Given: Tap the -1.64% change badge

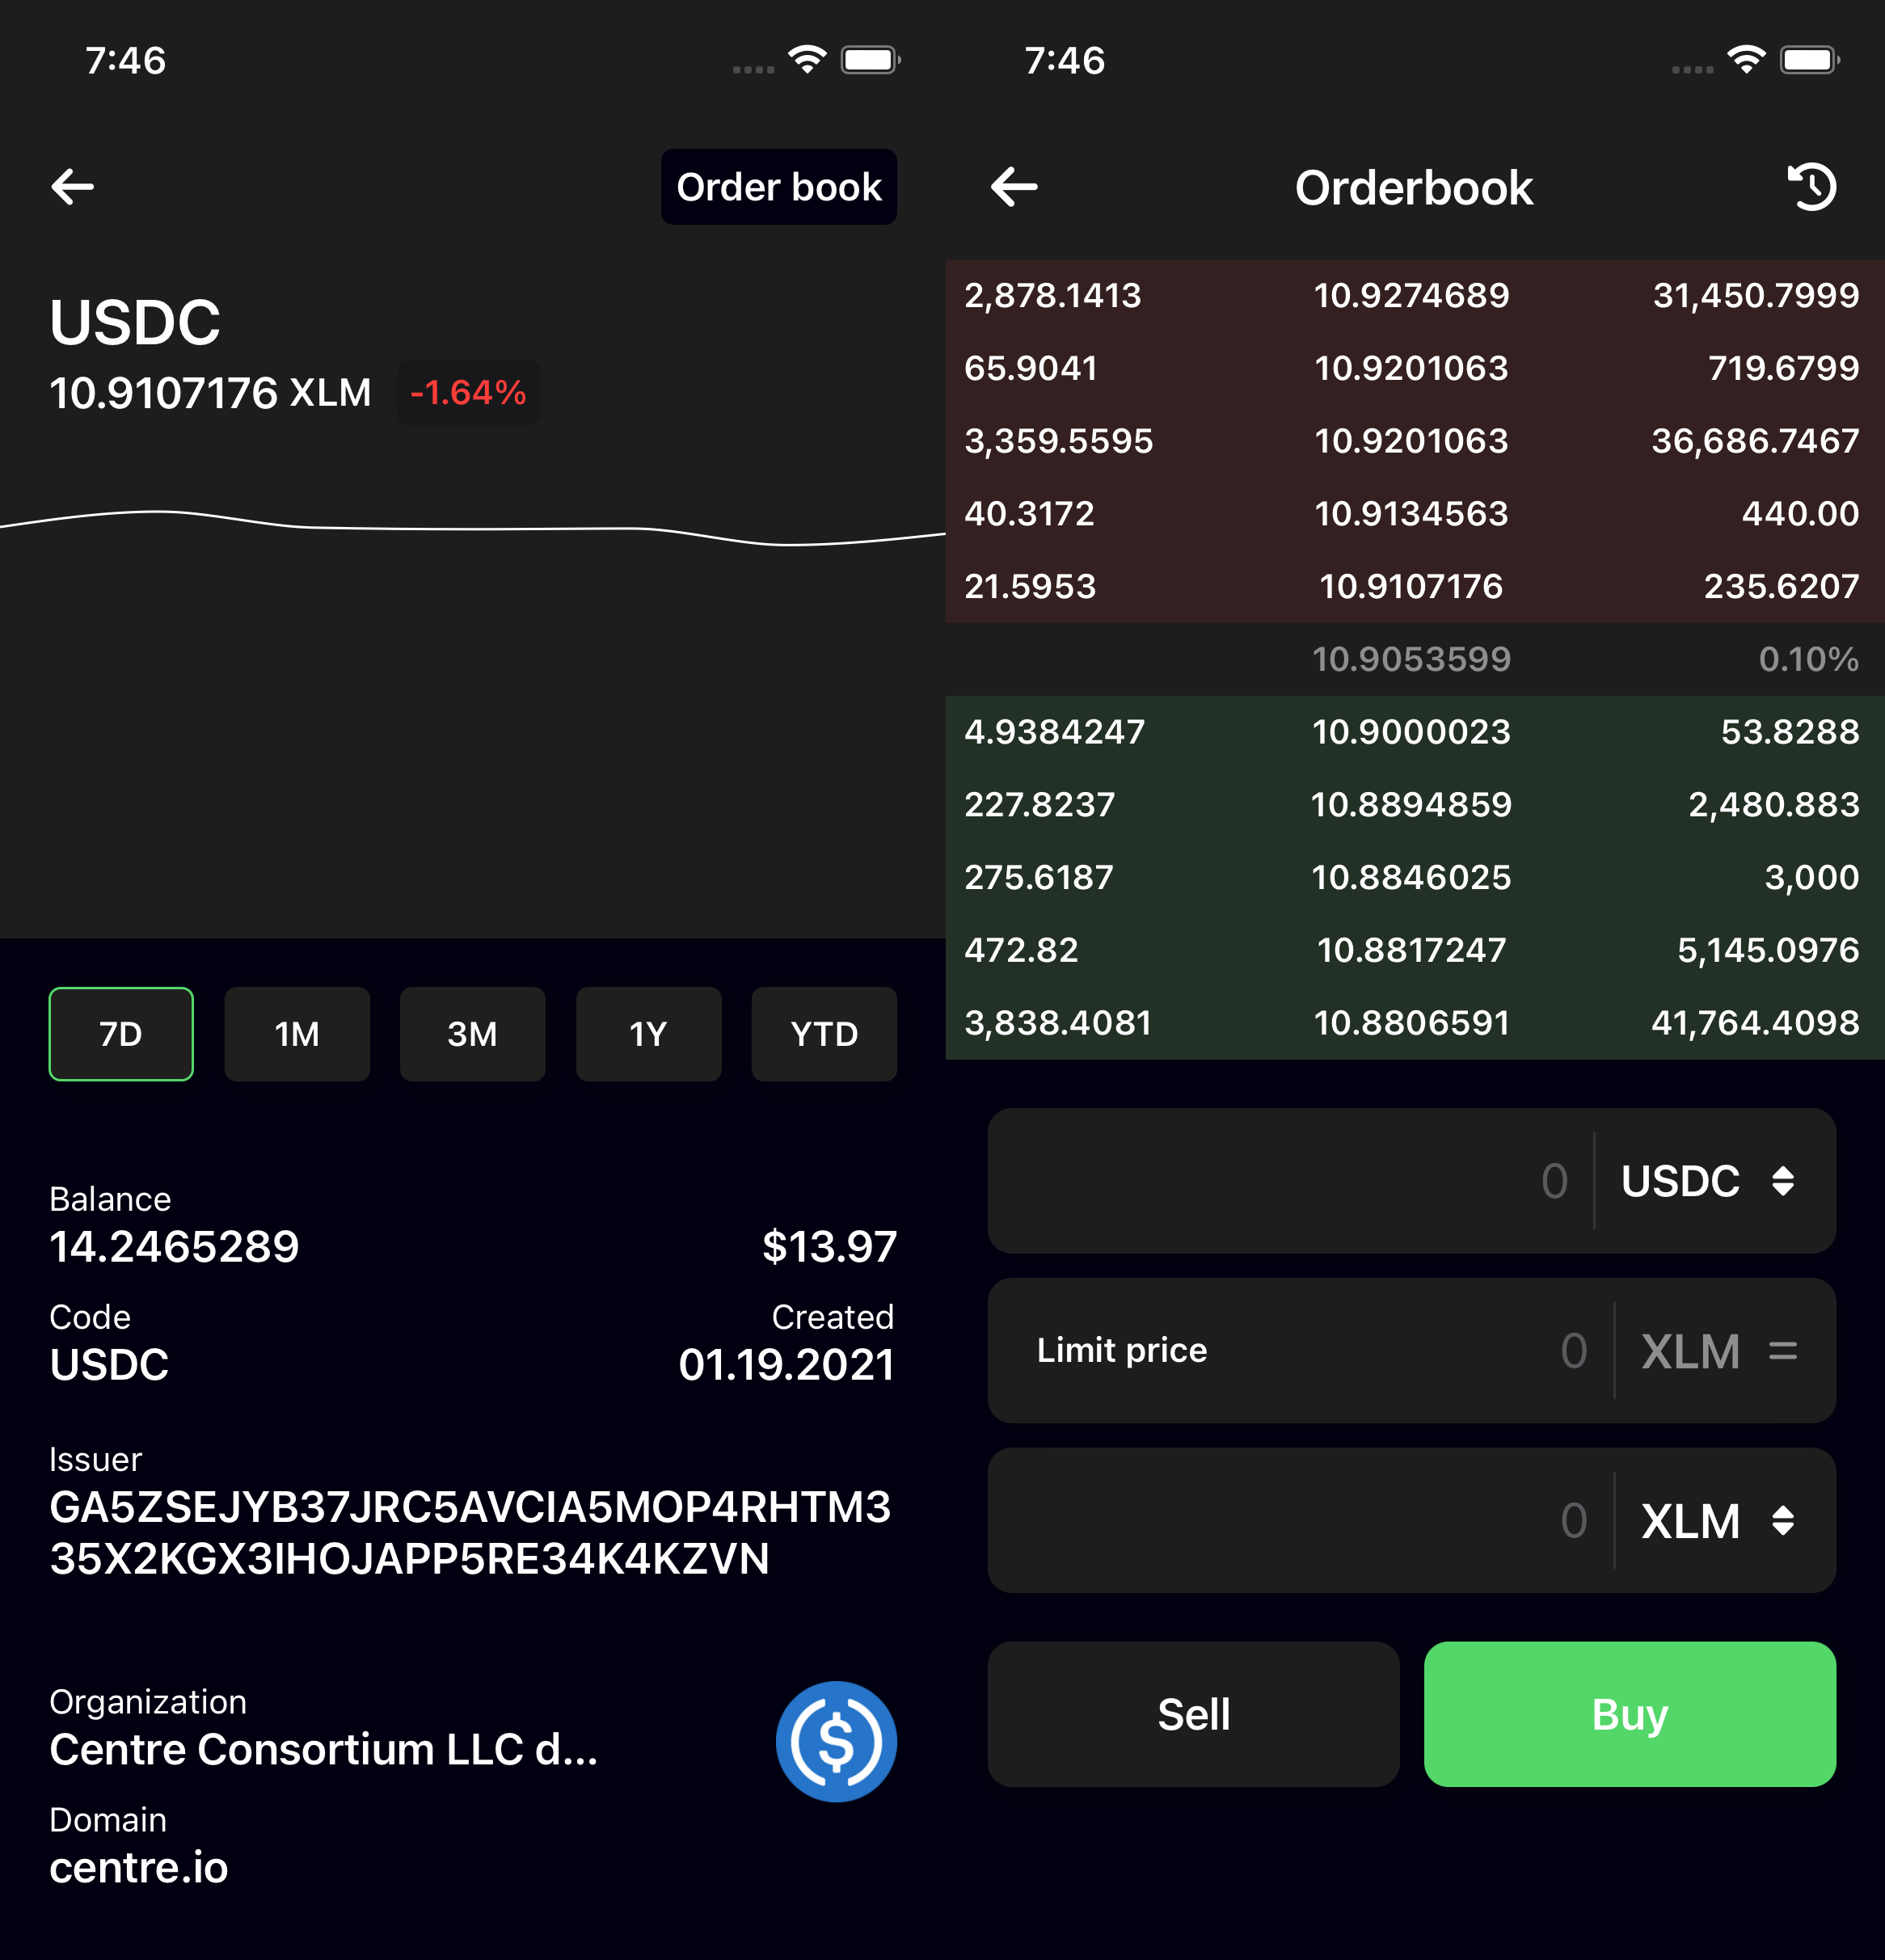Looking at the screenshot, I should click(468, 393).
